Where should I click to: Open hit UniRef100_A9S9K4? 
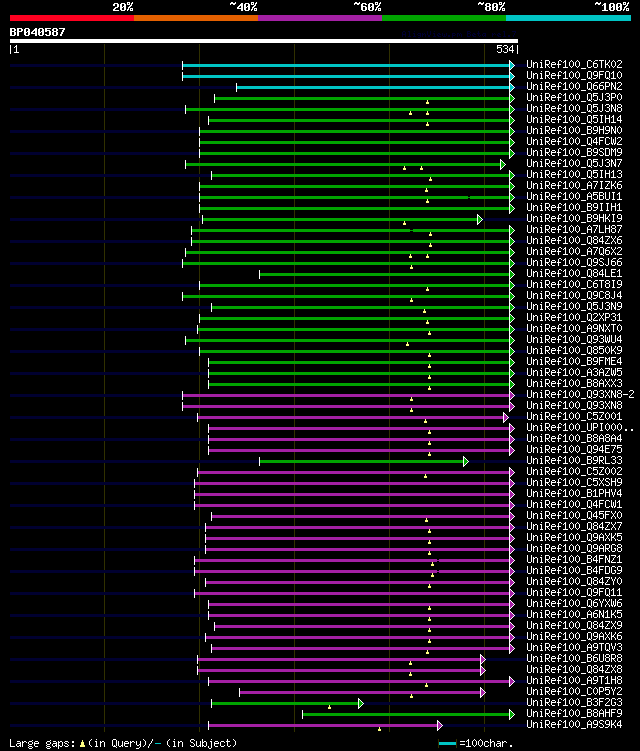pos(574,725)
